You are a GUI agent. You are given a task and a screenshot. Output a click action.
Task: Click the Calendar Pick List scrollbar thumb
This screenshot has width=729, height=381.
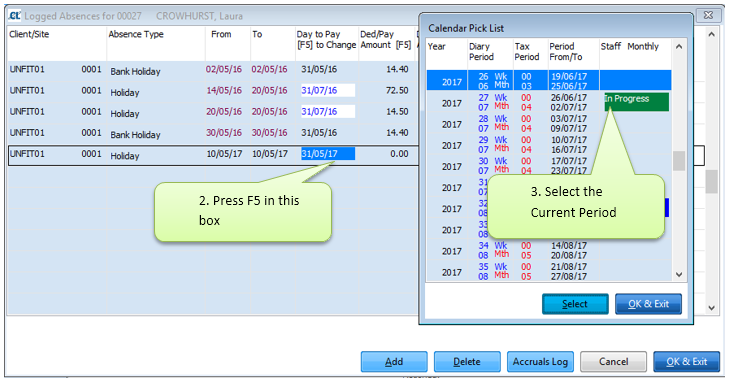[x=679, y=160]
